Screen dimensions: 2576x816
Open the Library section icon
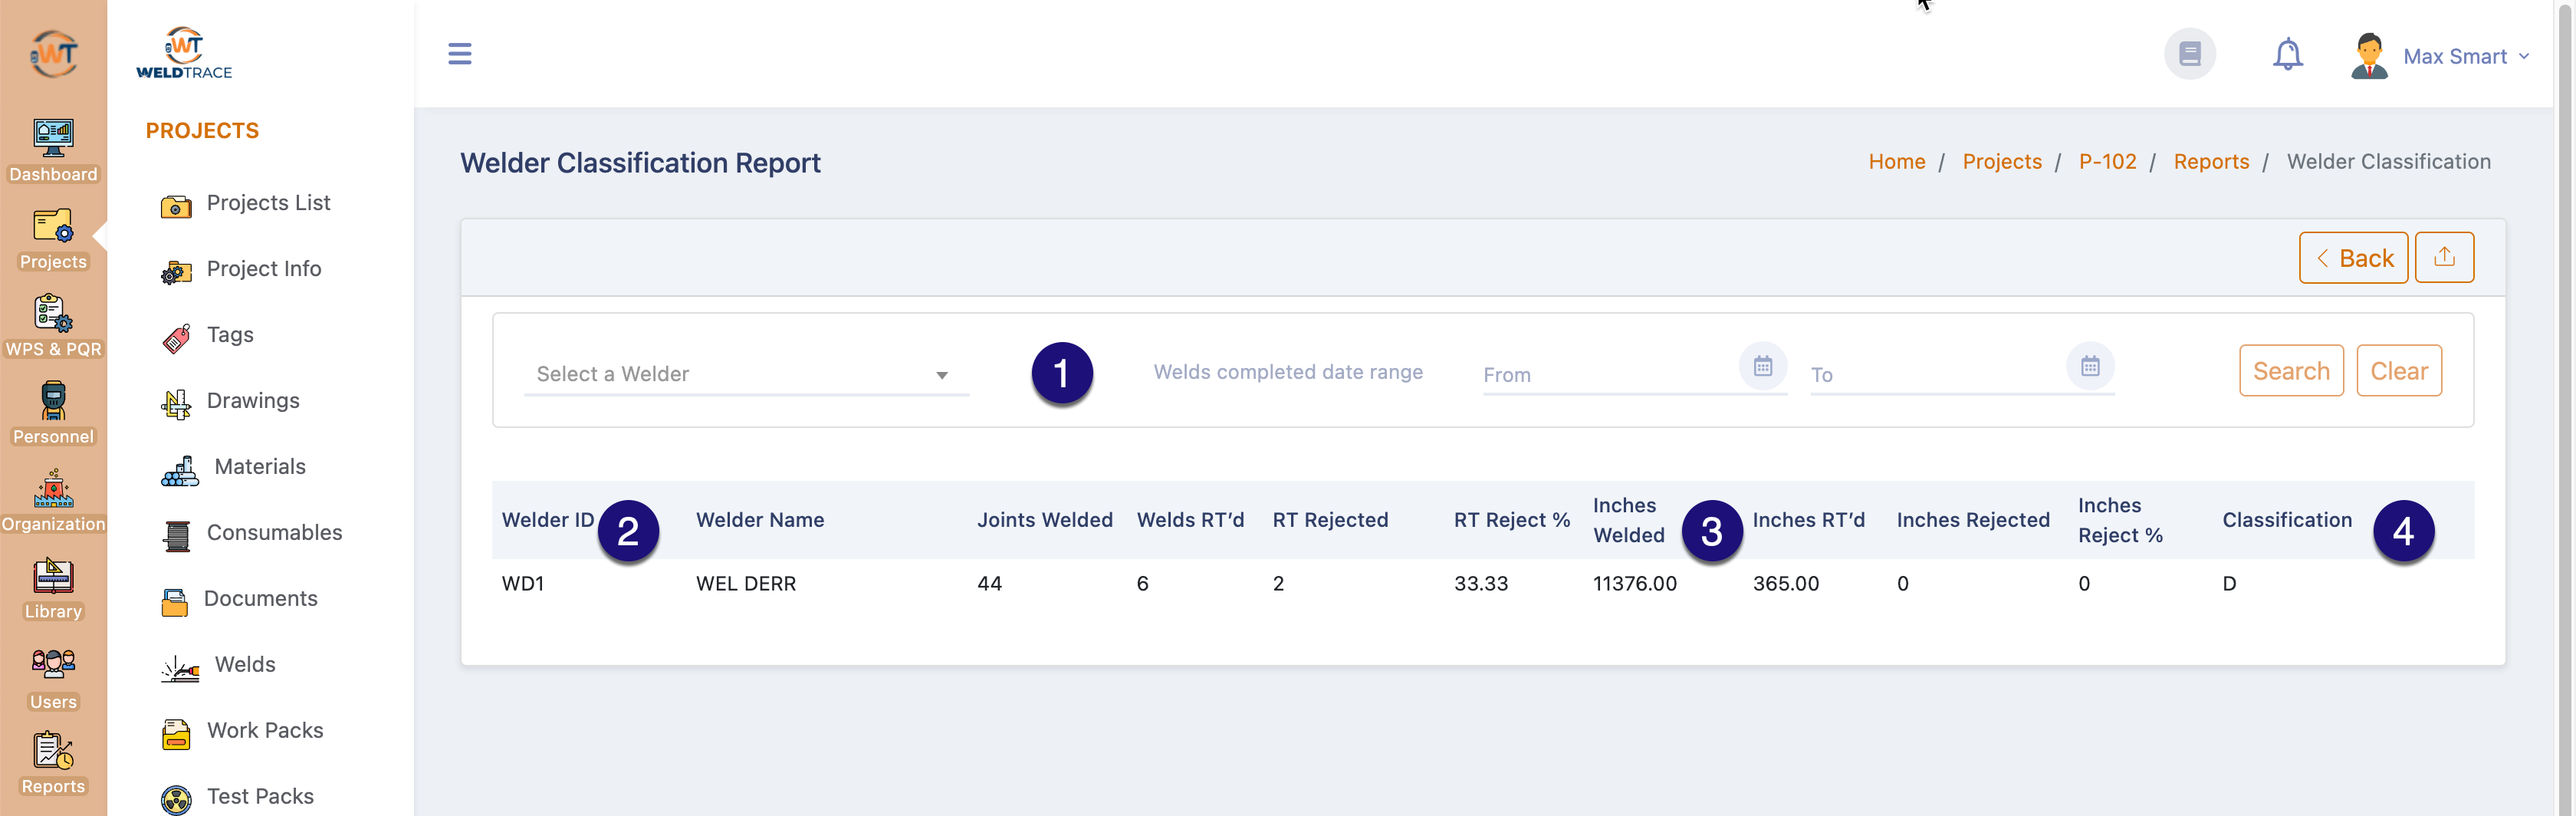click(x=53, y=576)
